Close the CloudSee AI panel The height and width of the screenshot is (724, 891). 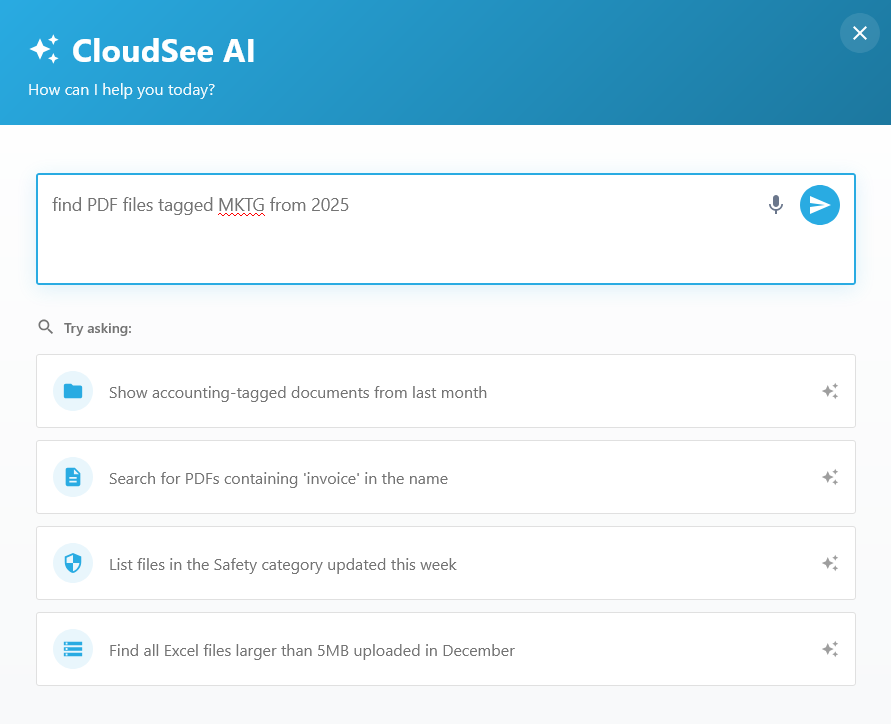tap(859, 33)
